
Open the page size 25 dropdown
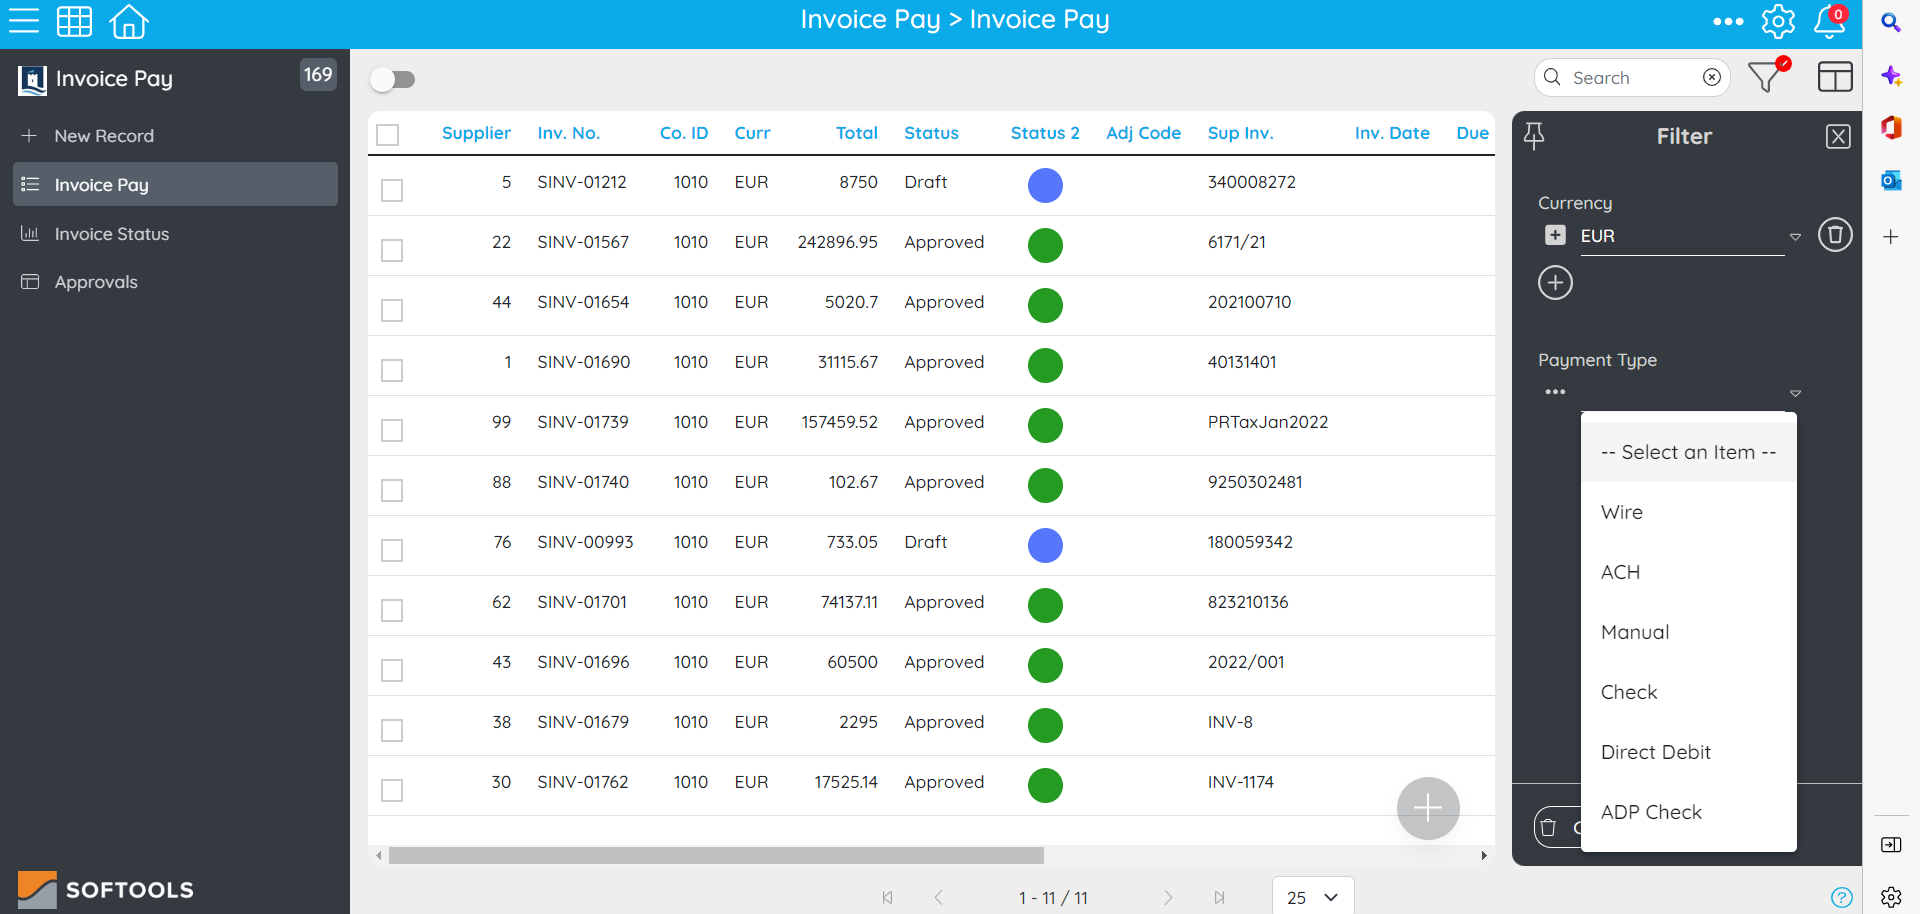[1313, 897]
